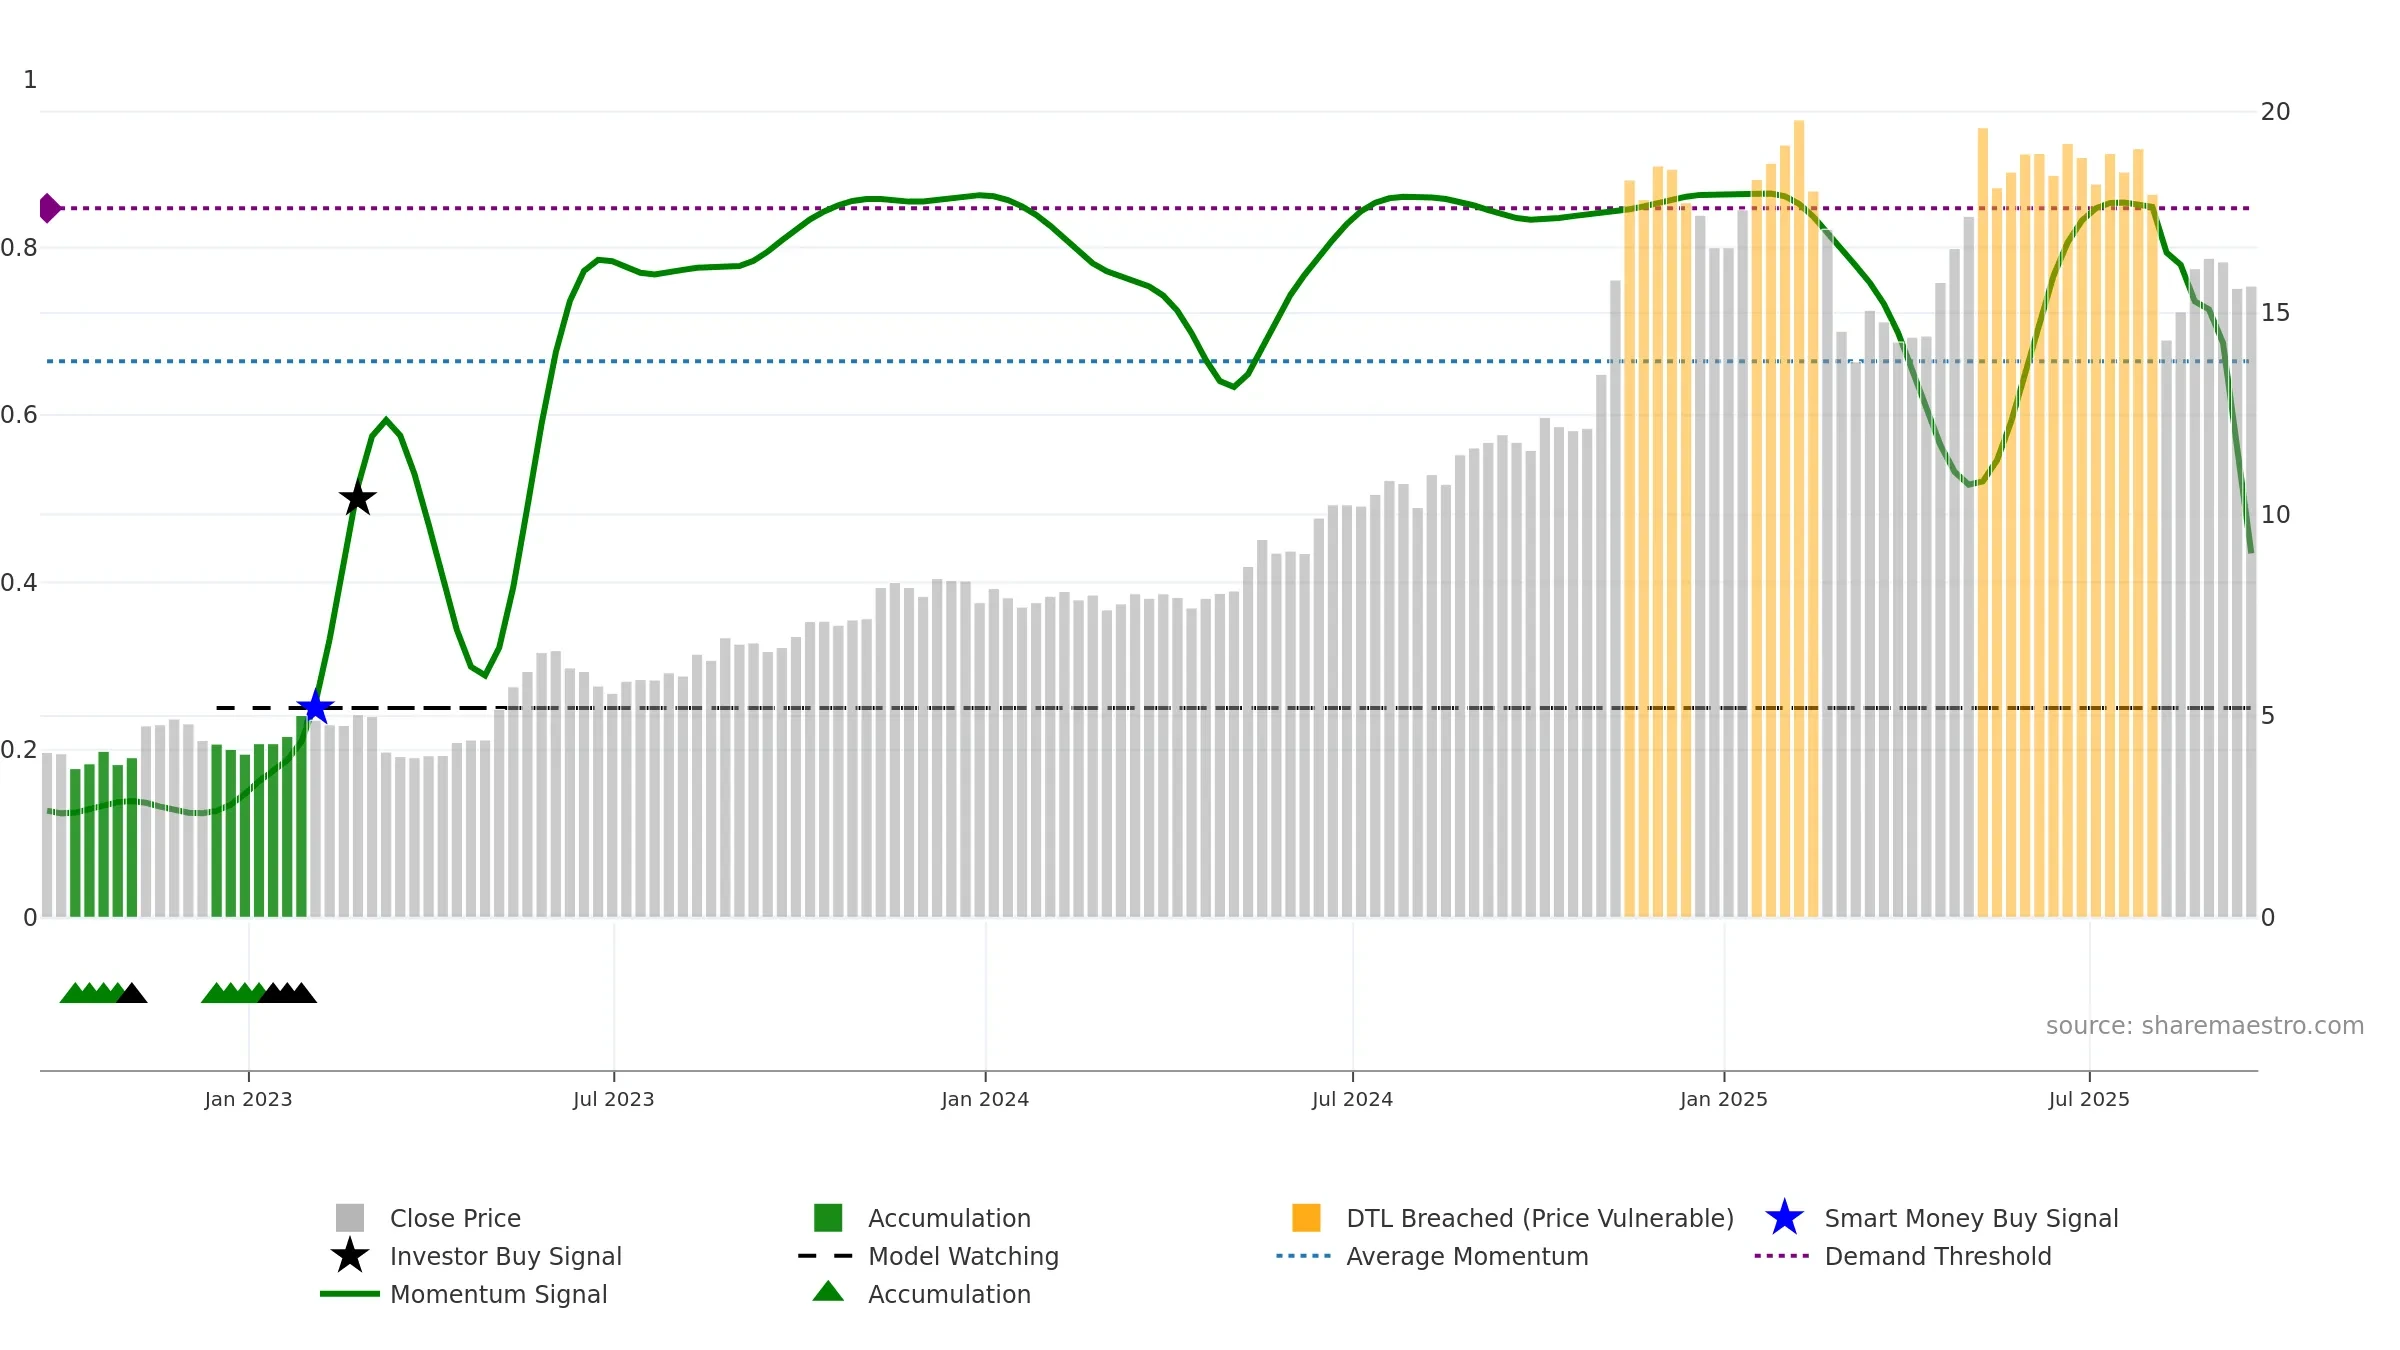Click the gray Close Price legend swatch
Image resolution: width=2400 pixels, height=1350 pixels.
[349, 1218]
